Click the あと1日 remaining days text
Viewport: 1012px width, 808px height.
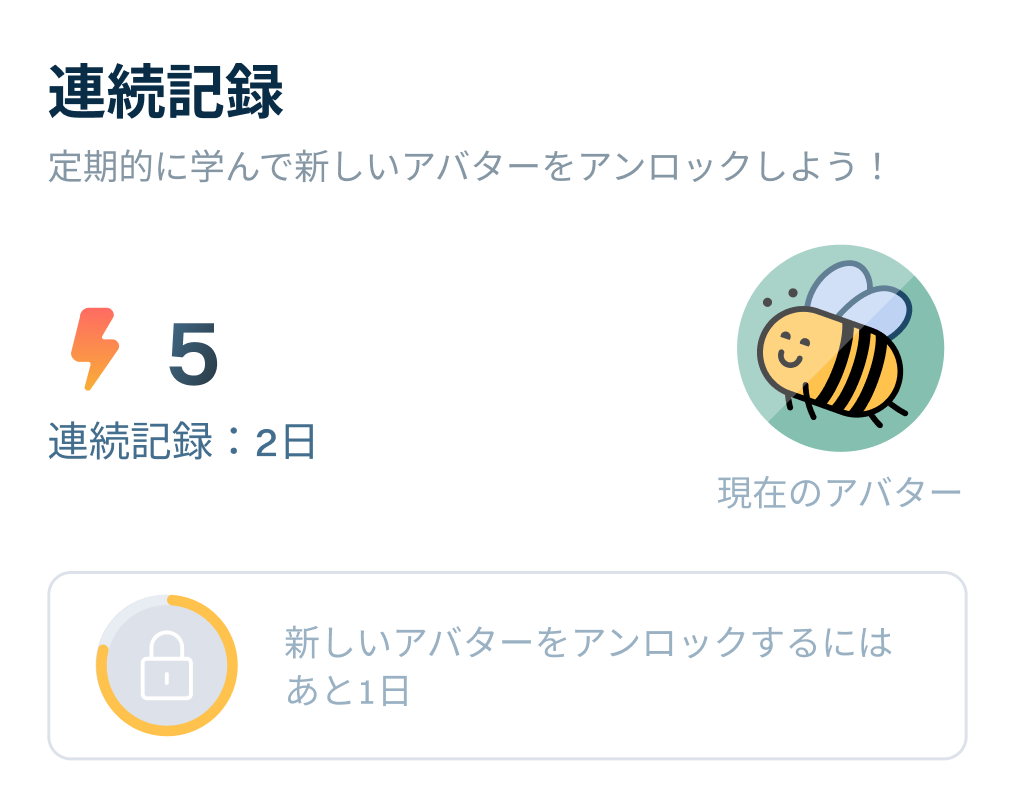pyautogui.click(x=348, y=692)
